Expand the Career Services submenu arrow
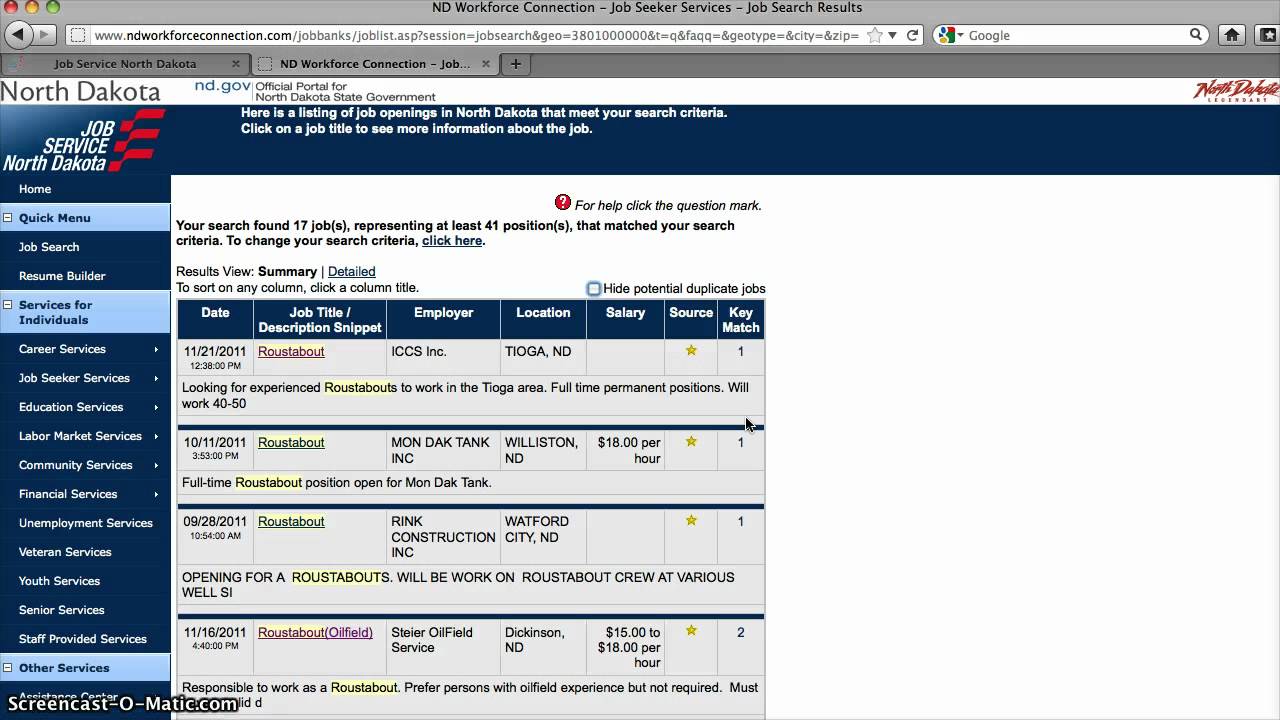This screenshot has width=1280, height=720. [156, 349]
